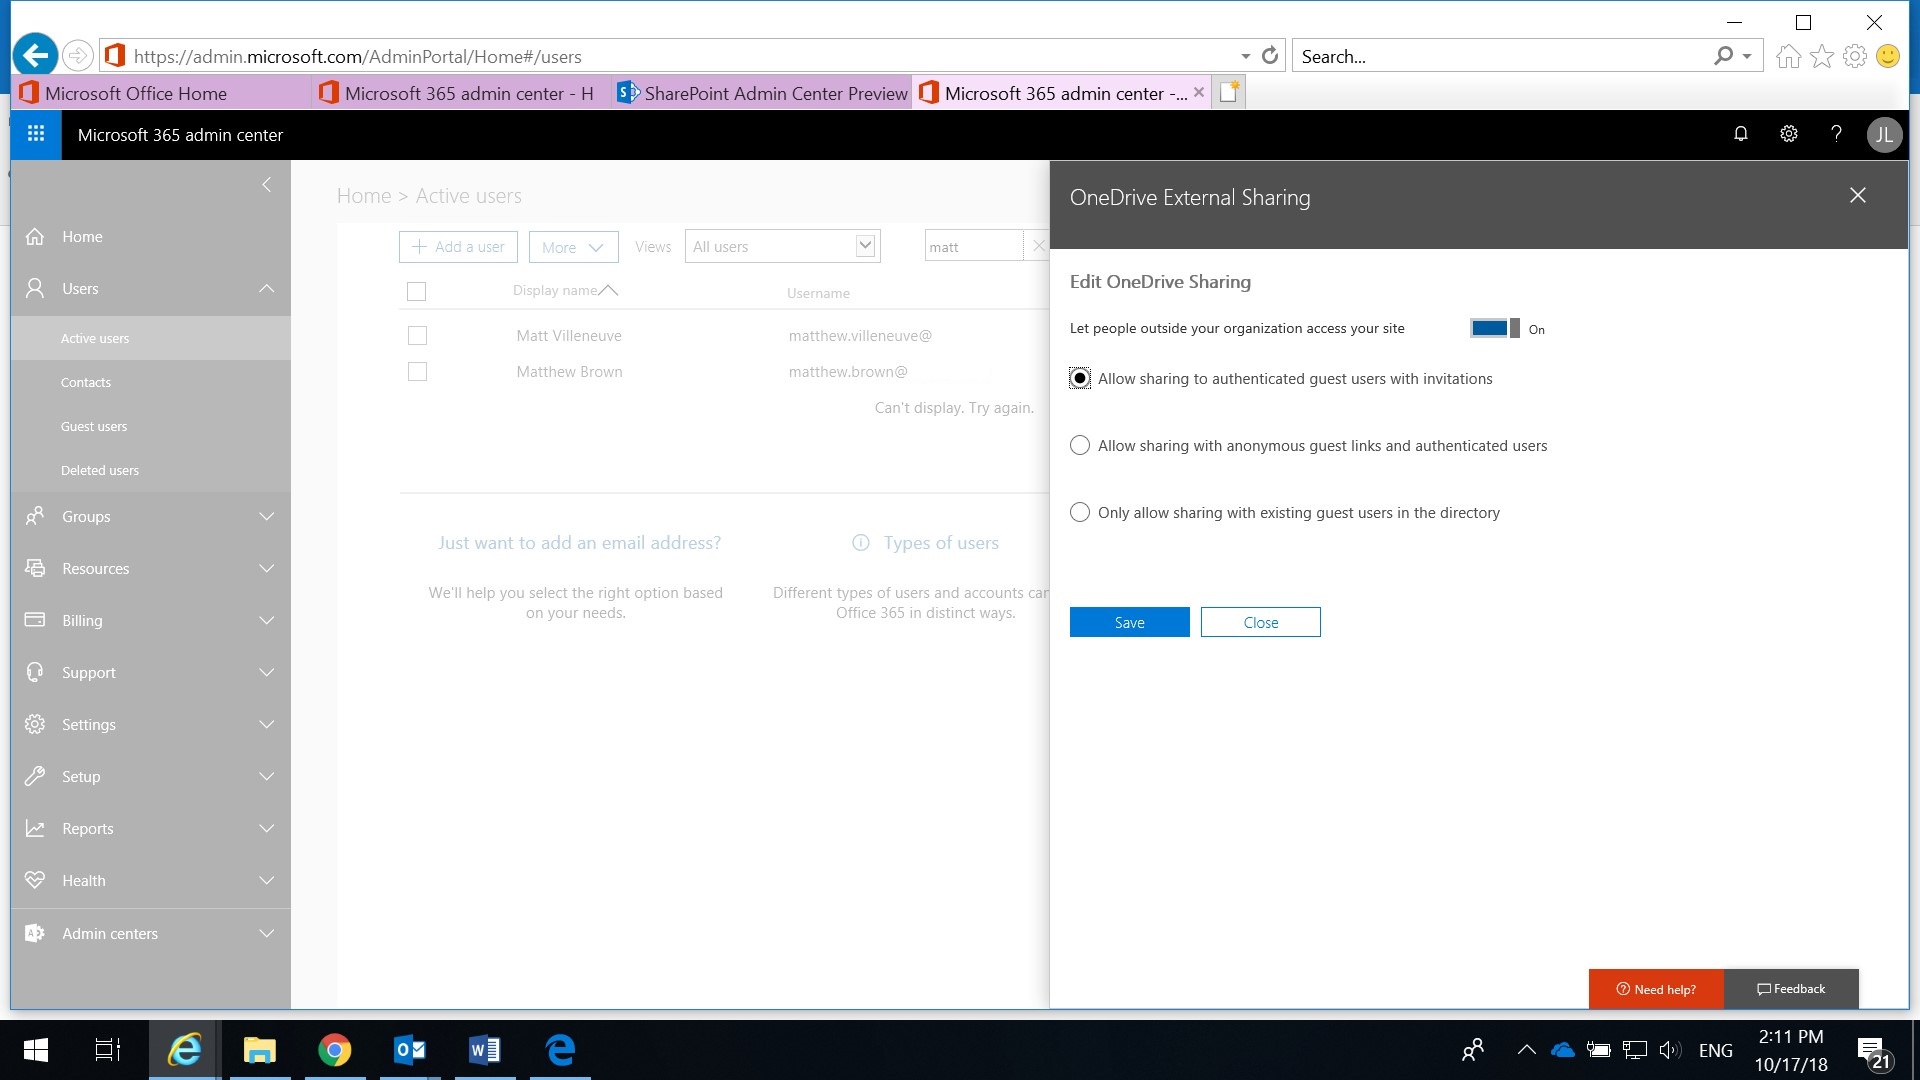Turn off the external site access toggle
Screen dimensions: 1920x1080
tap(1494, 328)
